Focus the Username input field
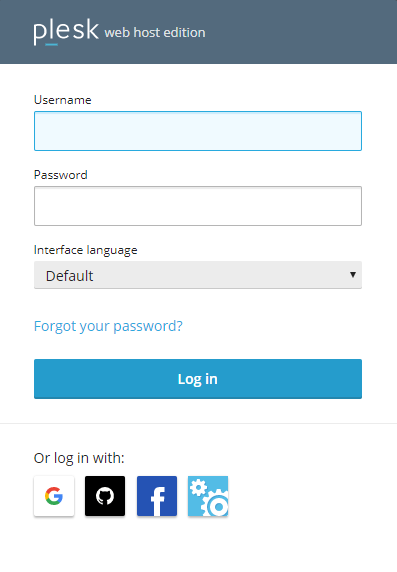Image resolution: width=397 pixels, height=572 pixels. coord(198,131)
